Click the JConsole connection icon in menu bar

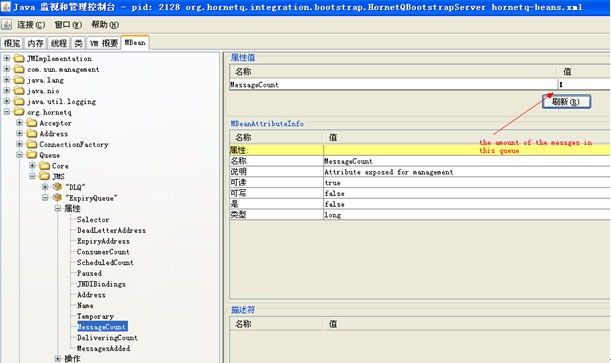(x=7, y=25)
